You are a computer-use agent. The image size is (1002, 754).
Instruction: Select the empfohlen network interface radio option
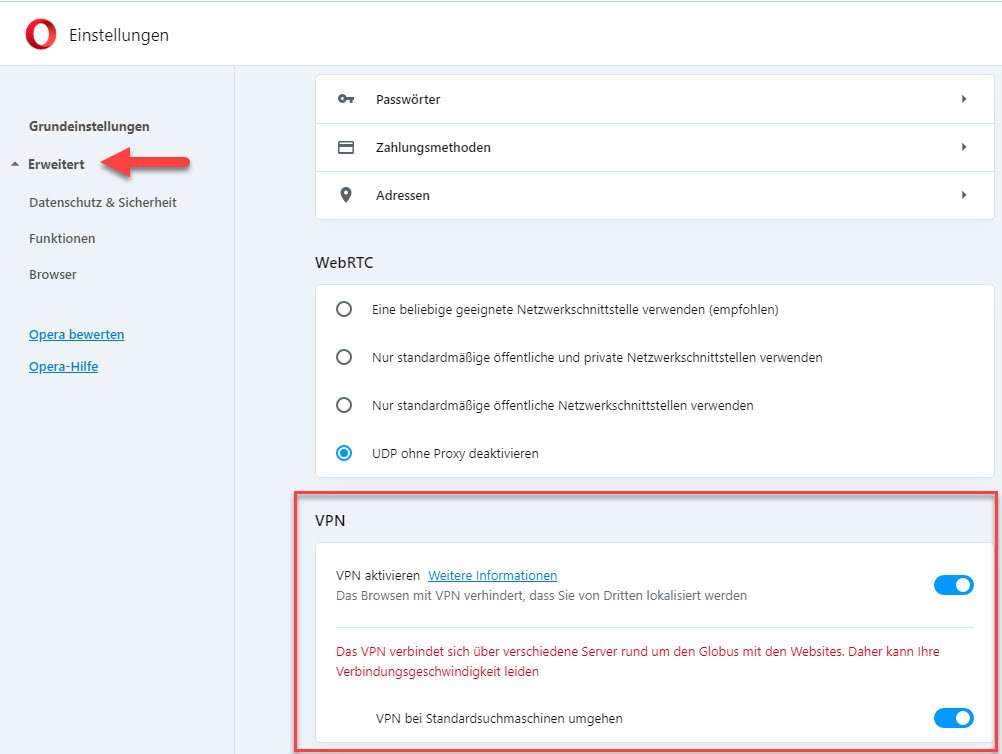344,310
